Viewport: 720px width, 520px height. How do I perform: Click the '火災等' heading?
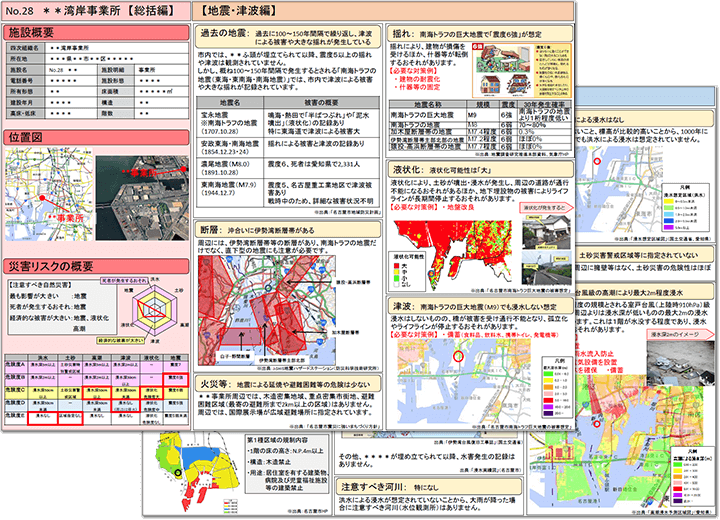[x=288, y=384]
